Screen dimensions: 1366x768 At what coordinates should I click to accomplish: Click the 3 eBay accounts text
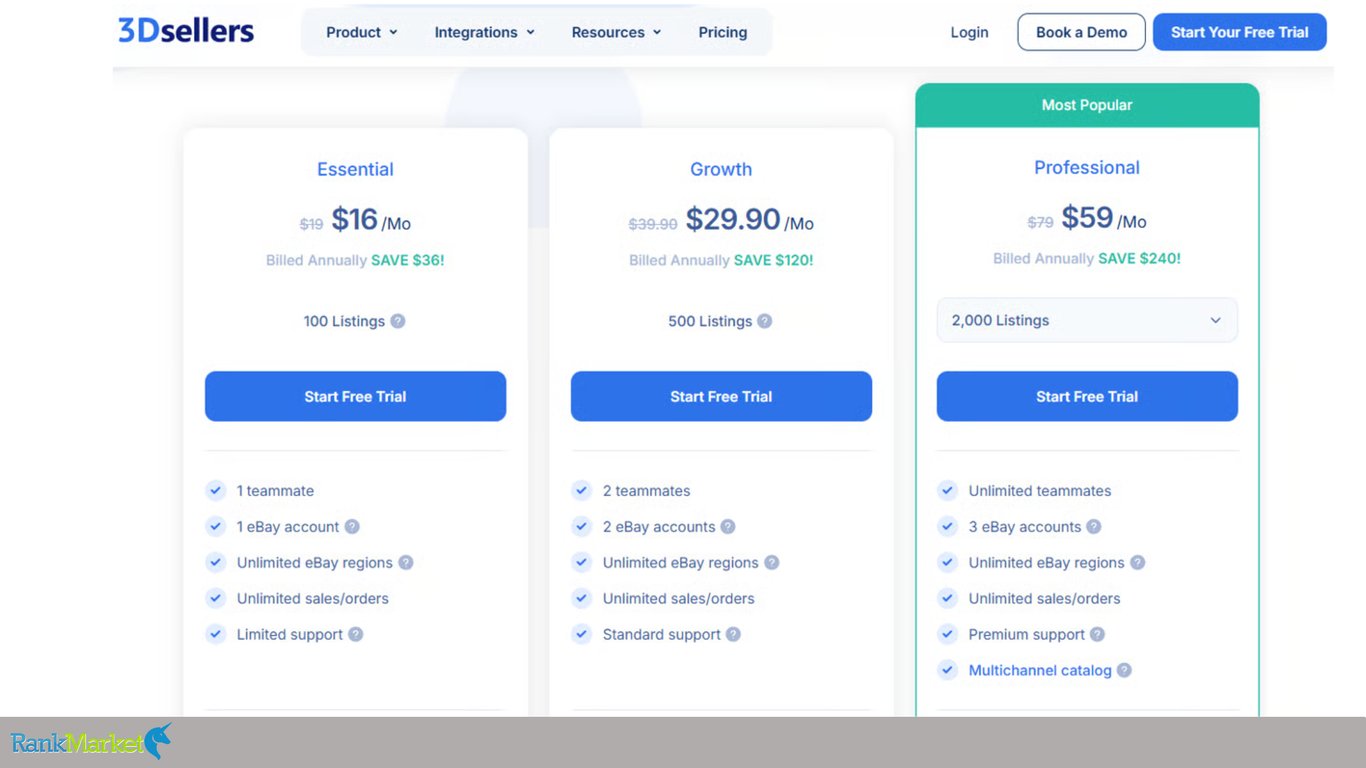point(1025,527)
